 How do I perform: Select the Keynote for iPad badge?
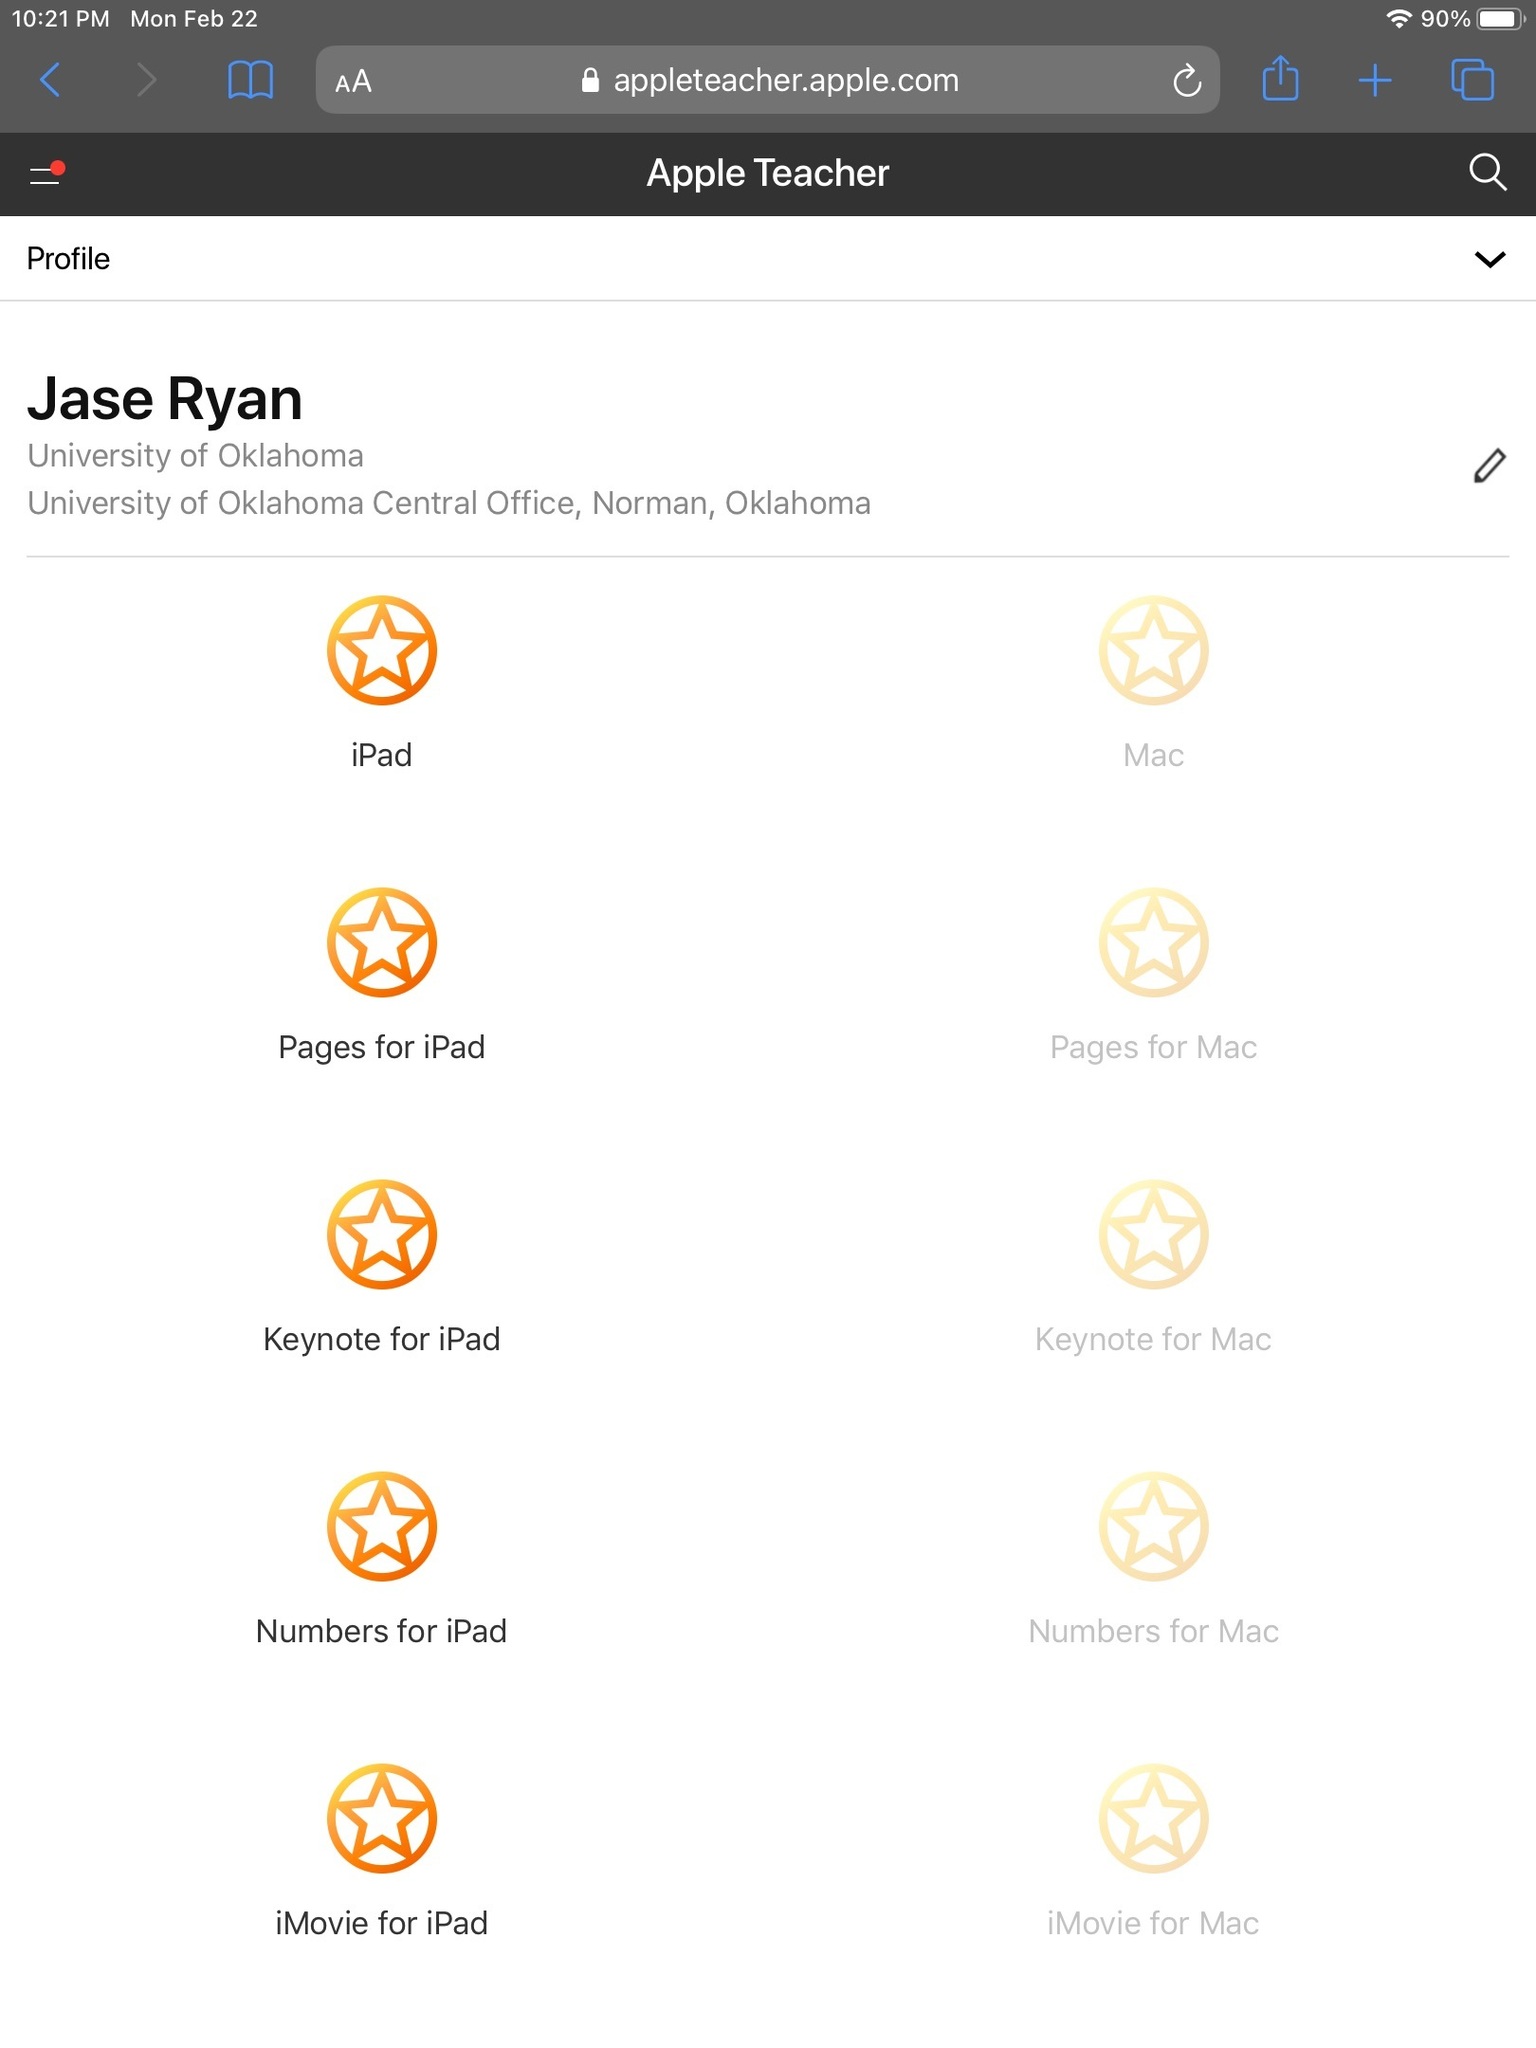(381, 1234)
